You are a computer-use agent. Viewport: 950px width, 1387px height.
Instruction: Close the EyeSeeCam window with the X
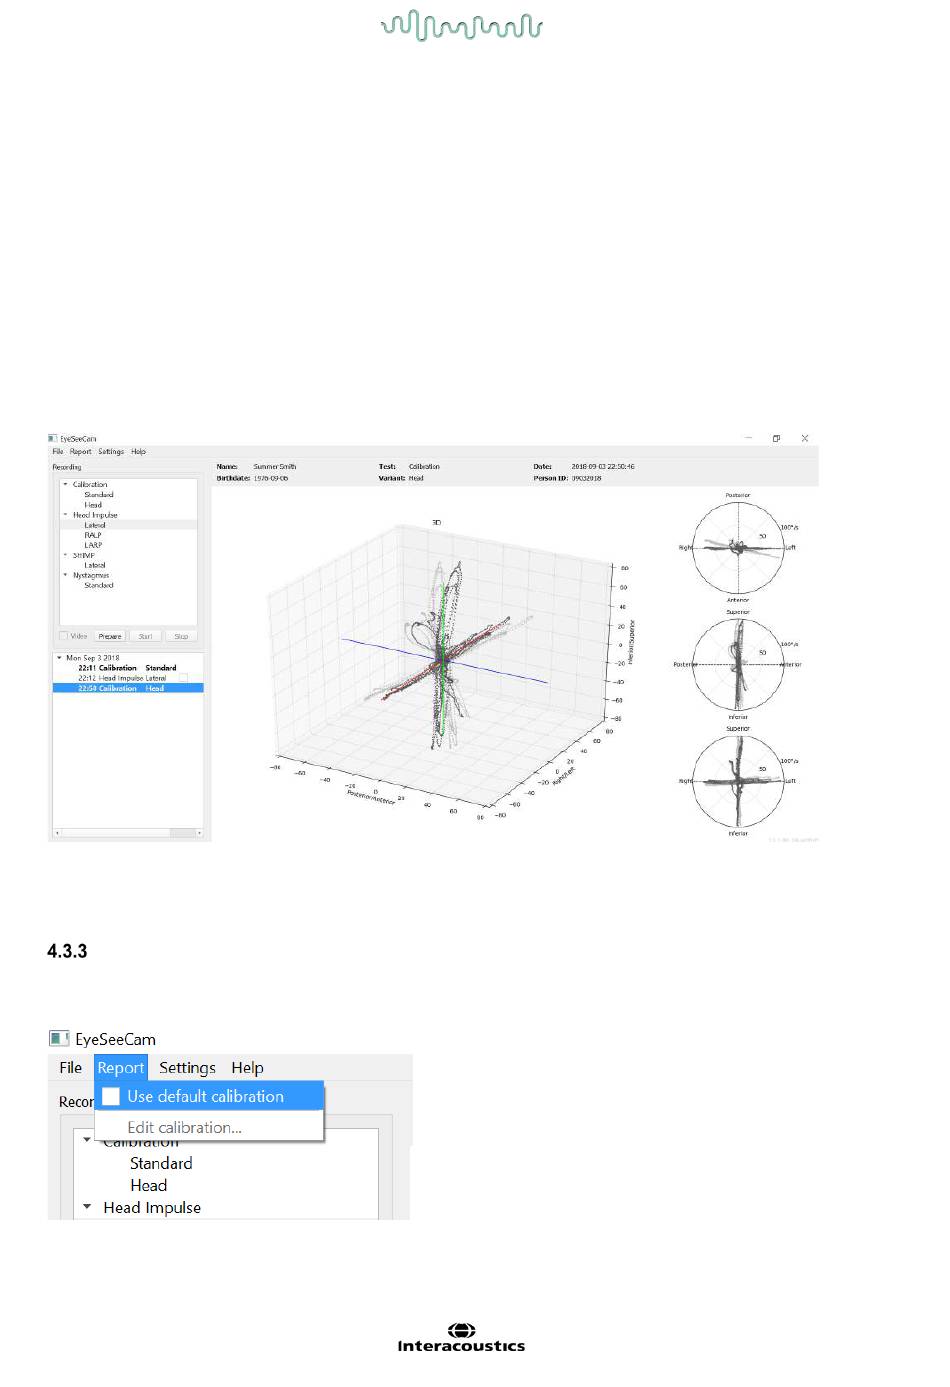(805, 438)
